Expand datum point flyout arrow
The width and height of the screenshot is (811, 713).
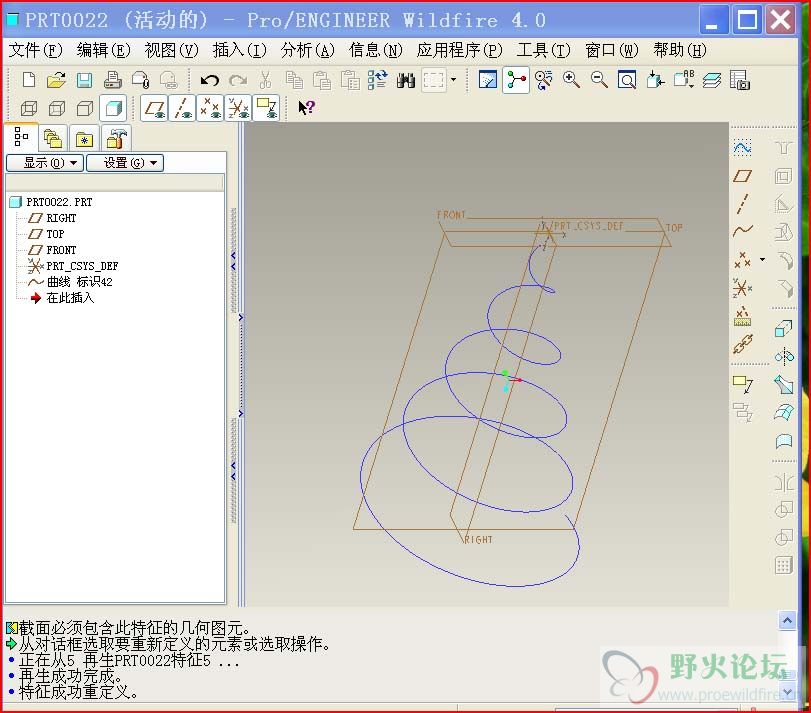point(762,259)
